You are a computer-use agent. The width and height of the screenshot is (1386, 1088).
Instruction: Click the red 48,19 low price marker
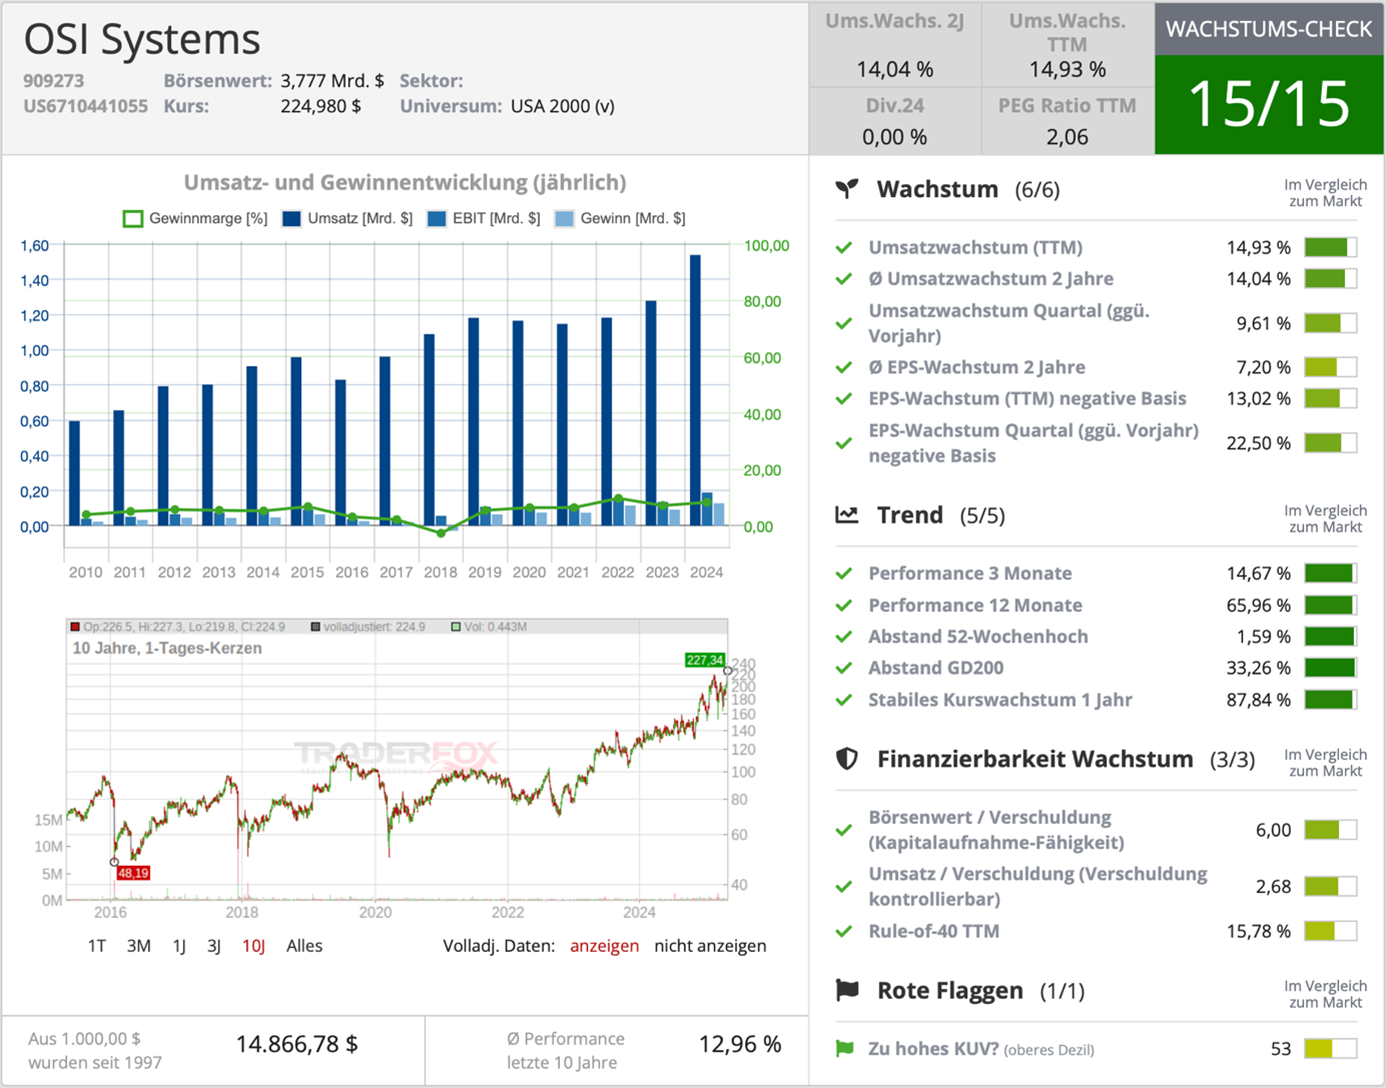coord(133,873)
